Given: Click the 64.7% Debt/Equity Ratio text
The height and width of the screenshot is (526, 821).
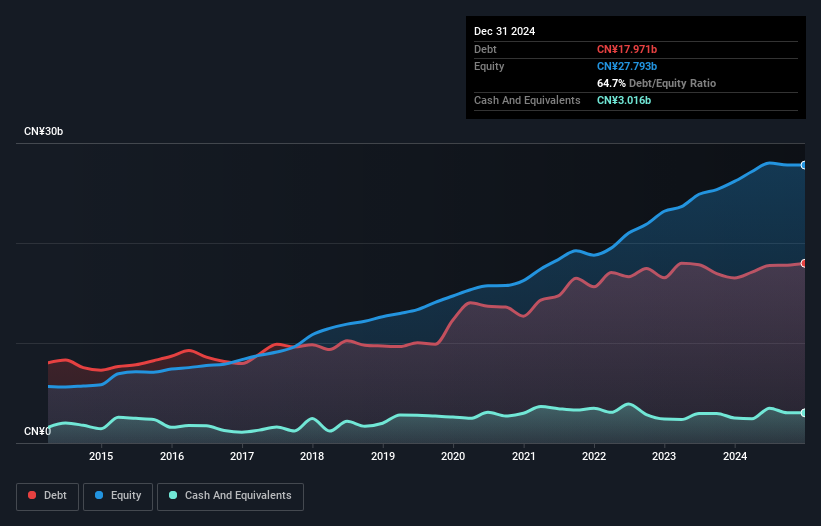Looking at the screenshot, I should (656, 83).
